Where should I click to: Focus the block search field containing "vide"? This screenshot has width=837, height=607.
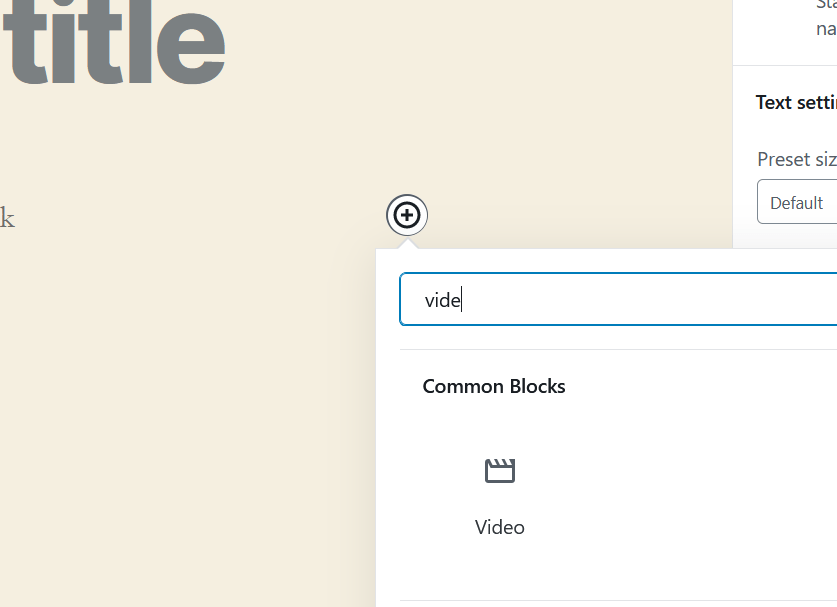(x=619, y=299)
